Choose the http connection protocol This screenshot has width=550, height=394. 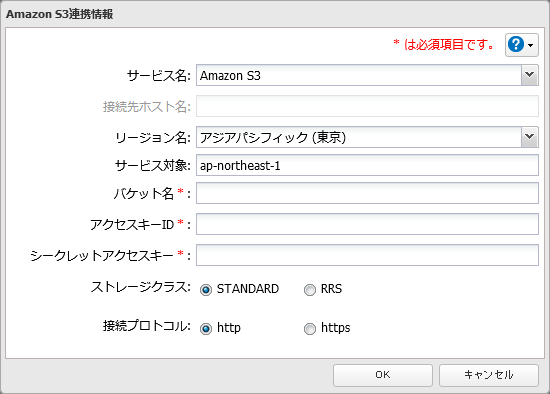(x=206, y=329)
